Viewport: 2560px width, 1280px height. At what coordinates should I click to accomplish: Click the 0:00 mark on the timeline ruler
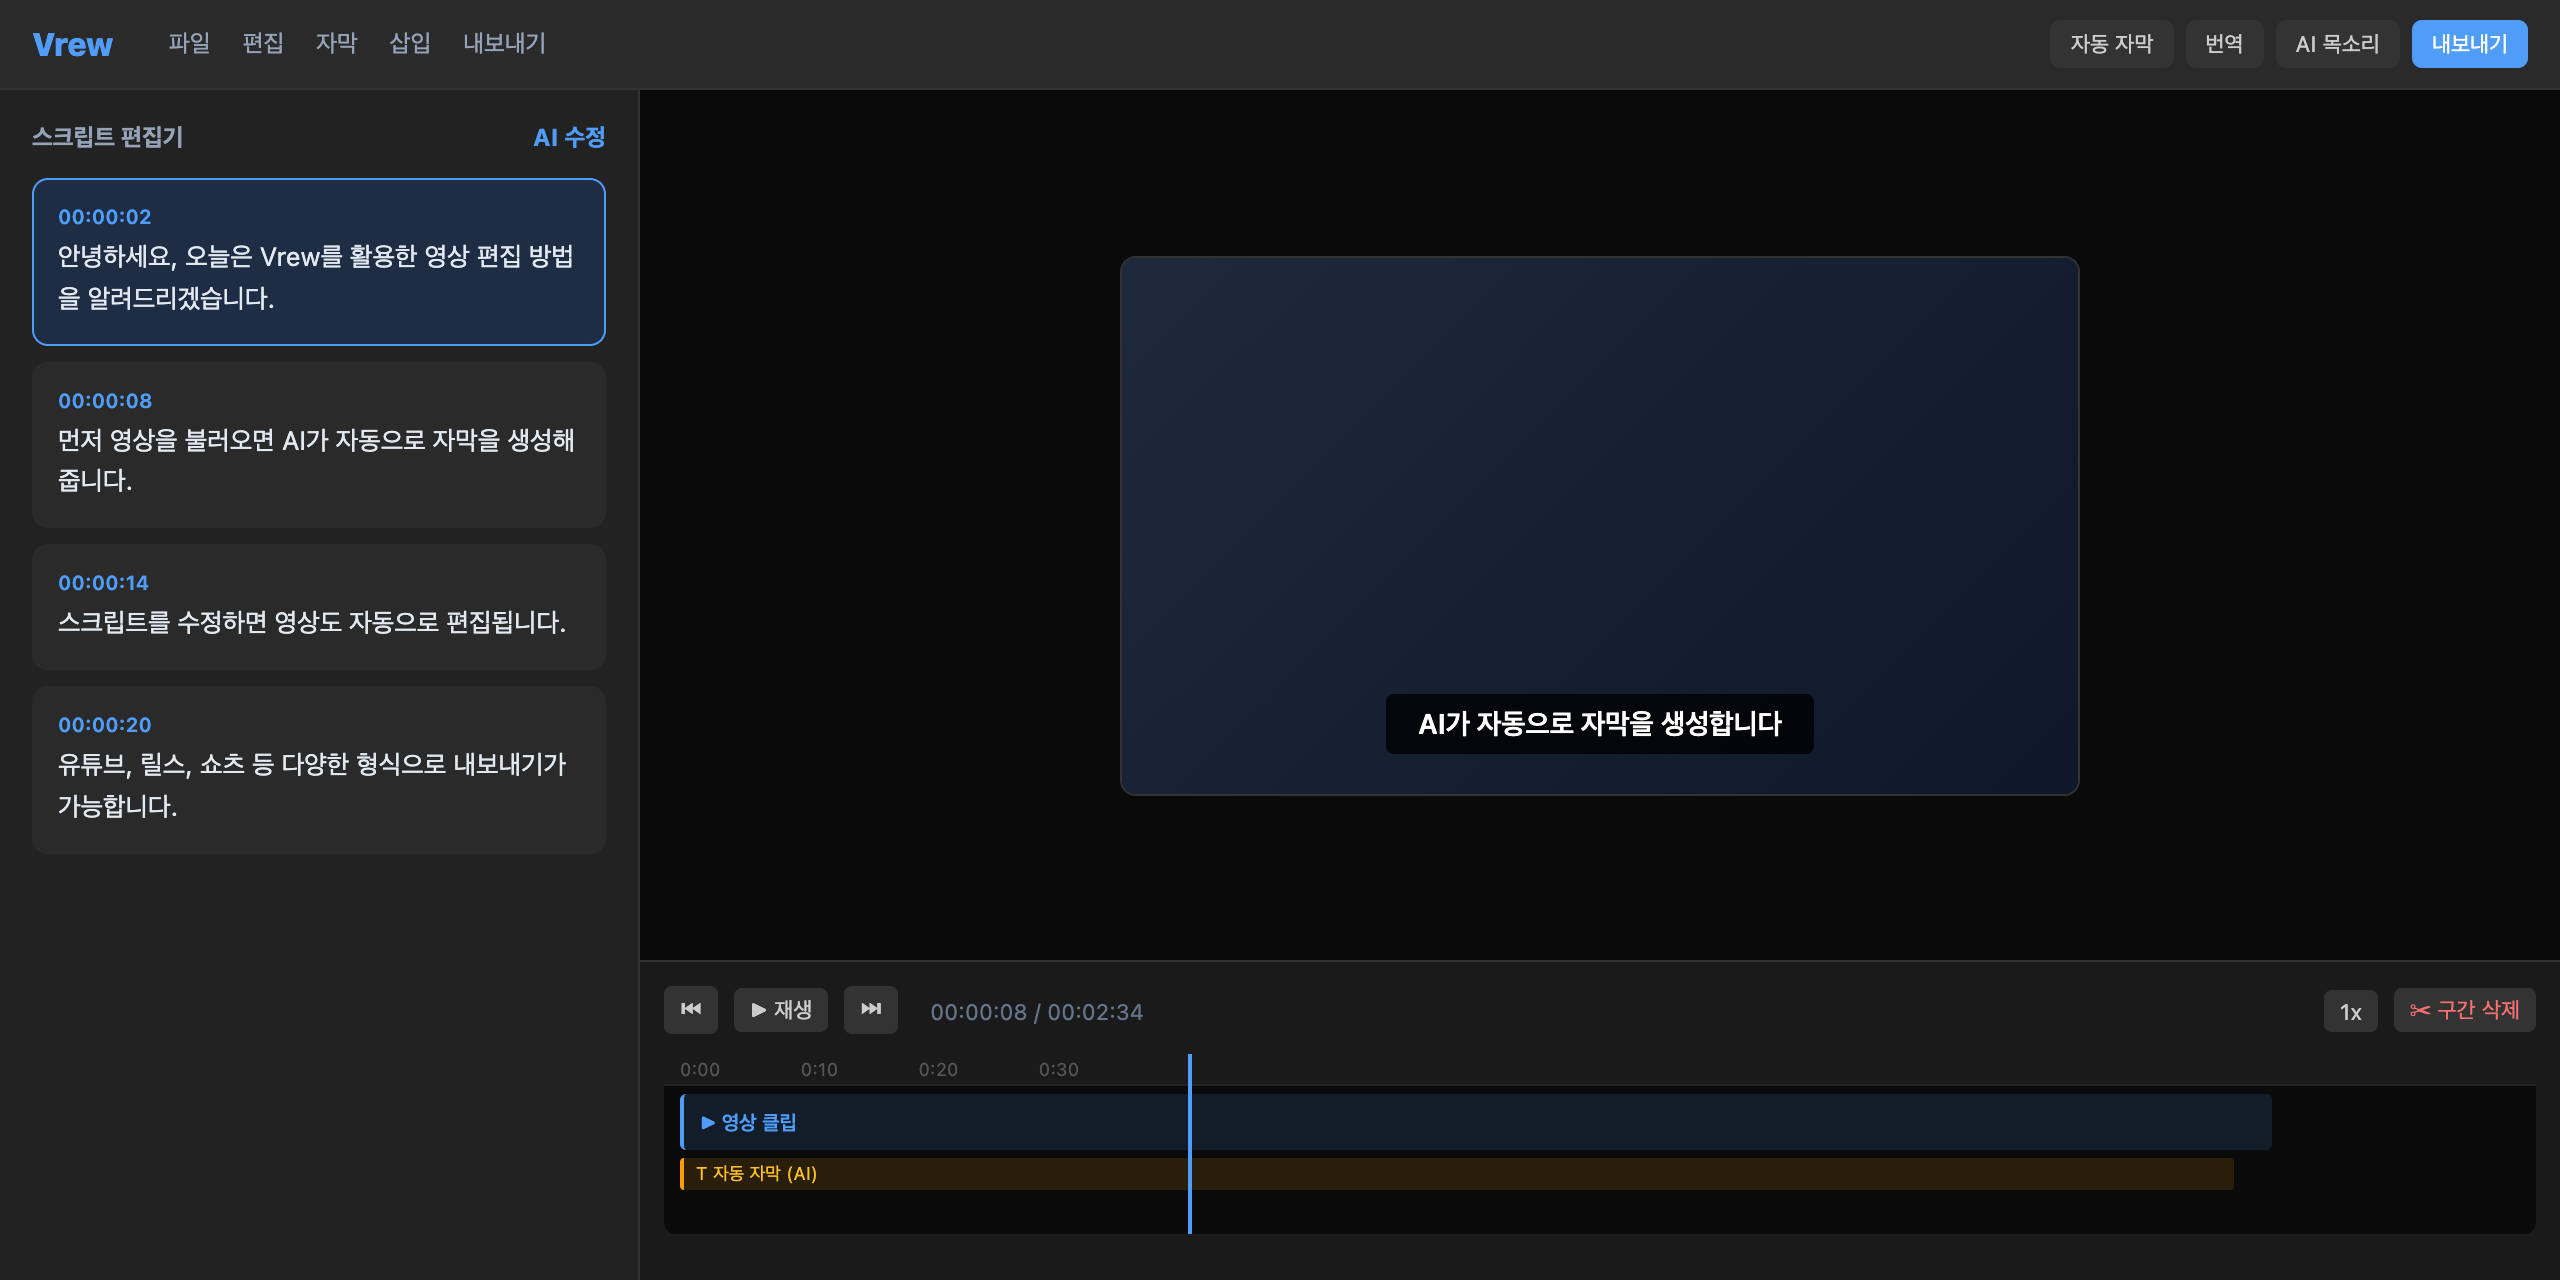pos(700,1069)
